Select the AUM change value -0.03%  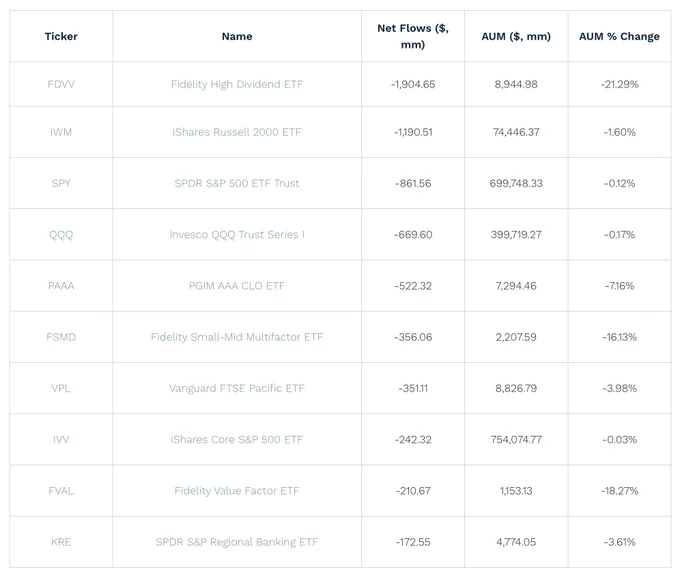619,439
